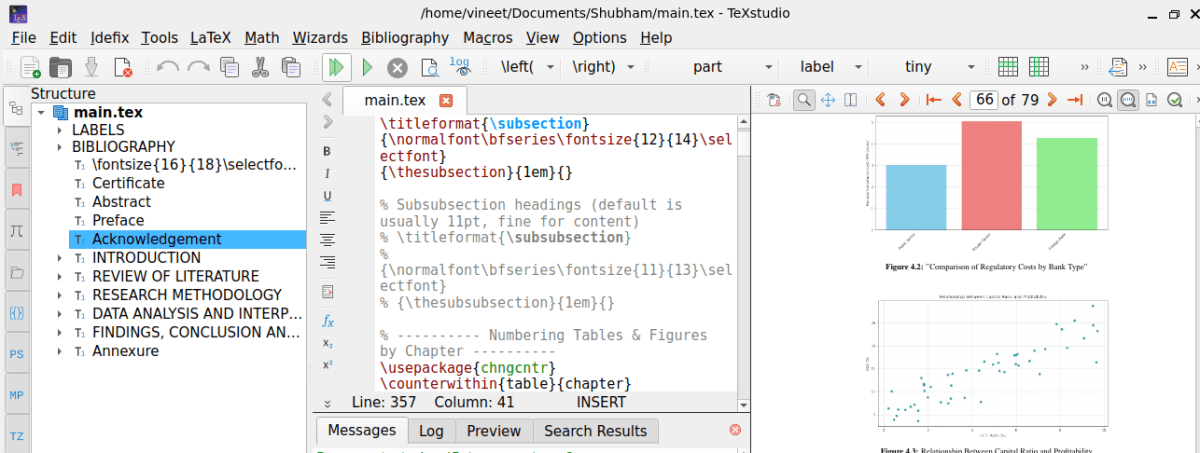The image size is (1200, 453).
Task: Apply underline formatting with the U icon
Action: tap(327, 195)
